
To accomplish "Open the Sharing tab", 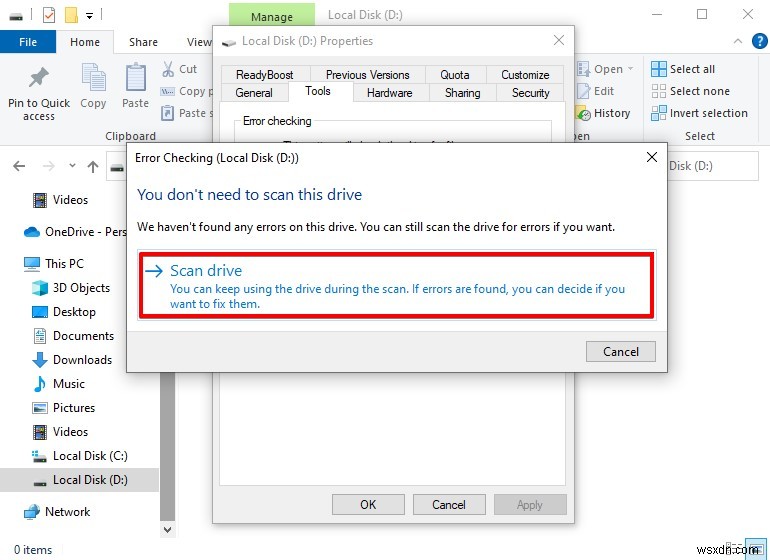I will [462, 92].
